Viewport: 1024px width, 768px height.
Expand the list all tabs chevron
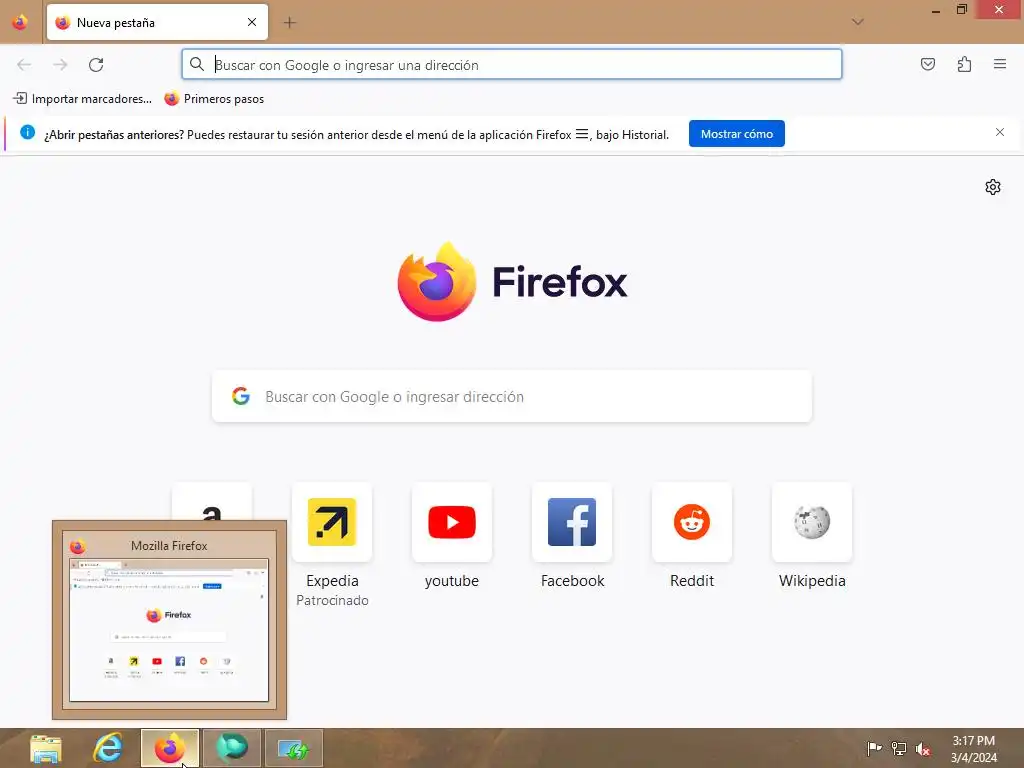857,22
